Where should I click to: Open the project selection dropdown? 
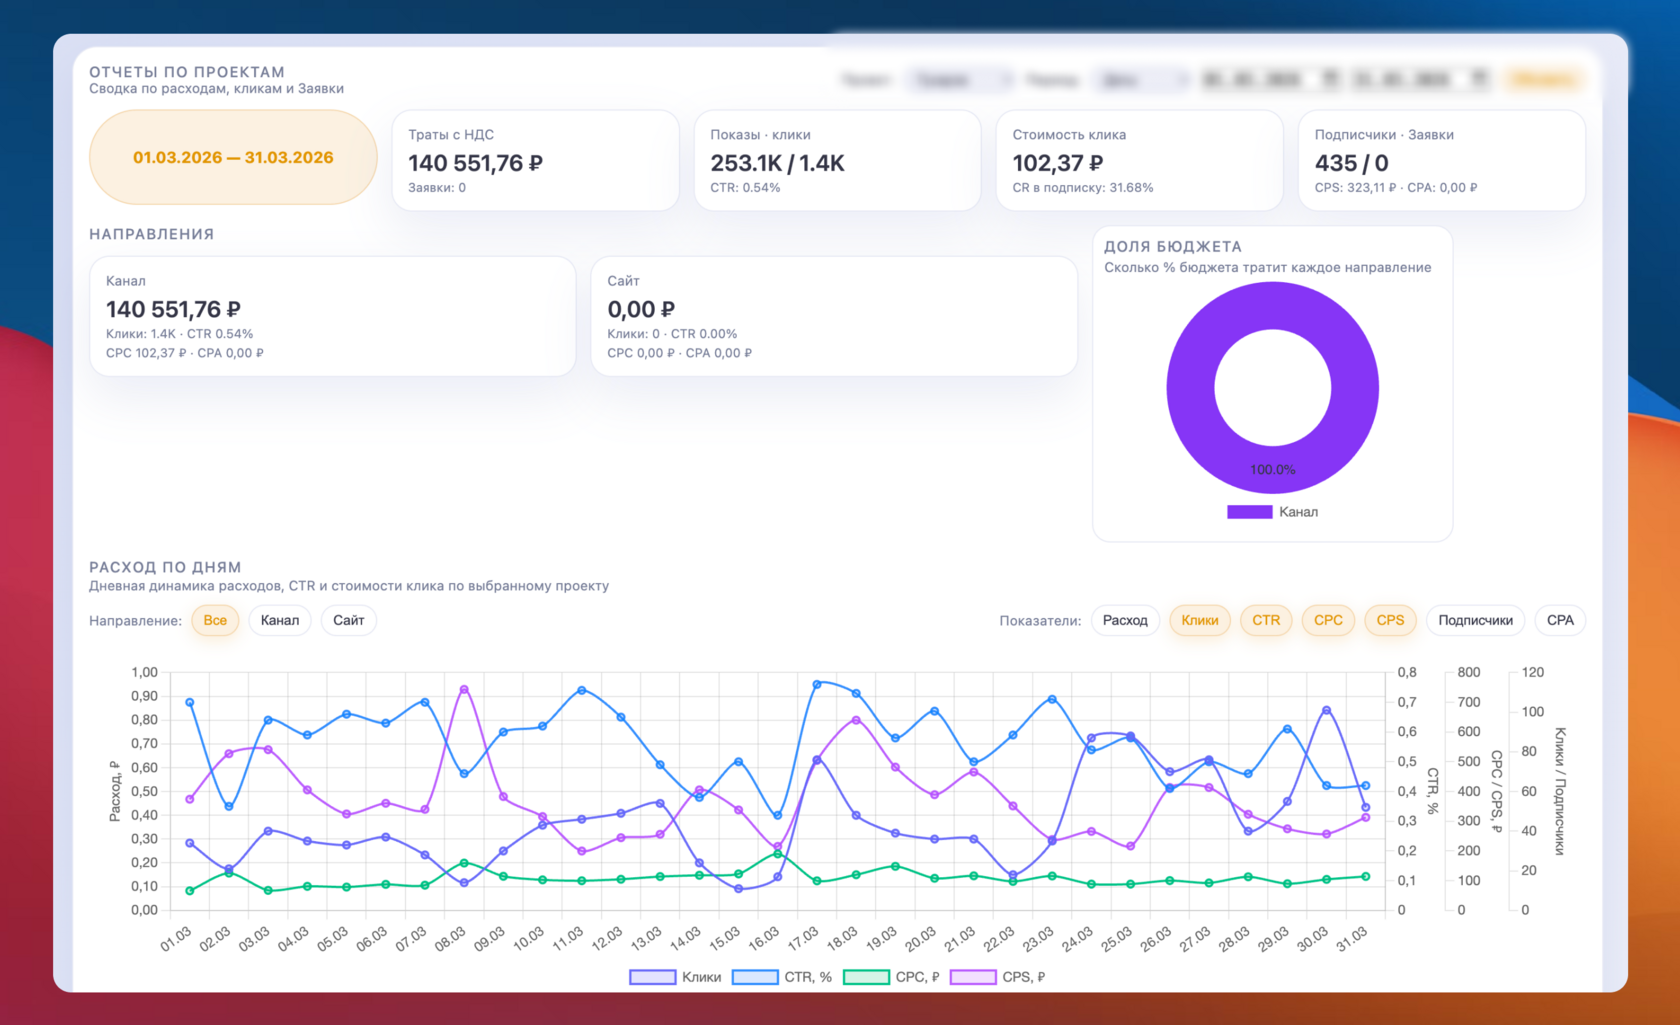tap(959, 80)
